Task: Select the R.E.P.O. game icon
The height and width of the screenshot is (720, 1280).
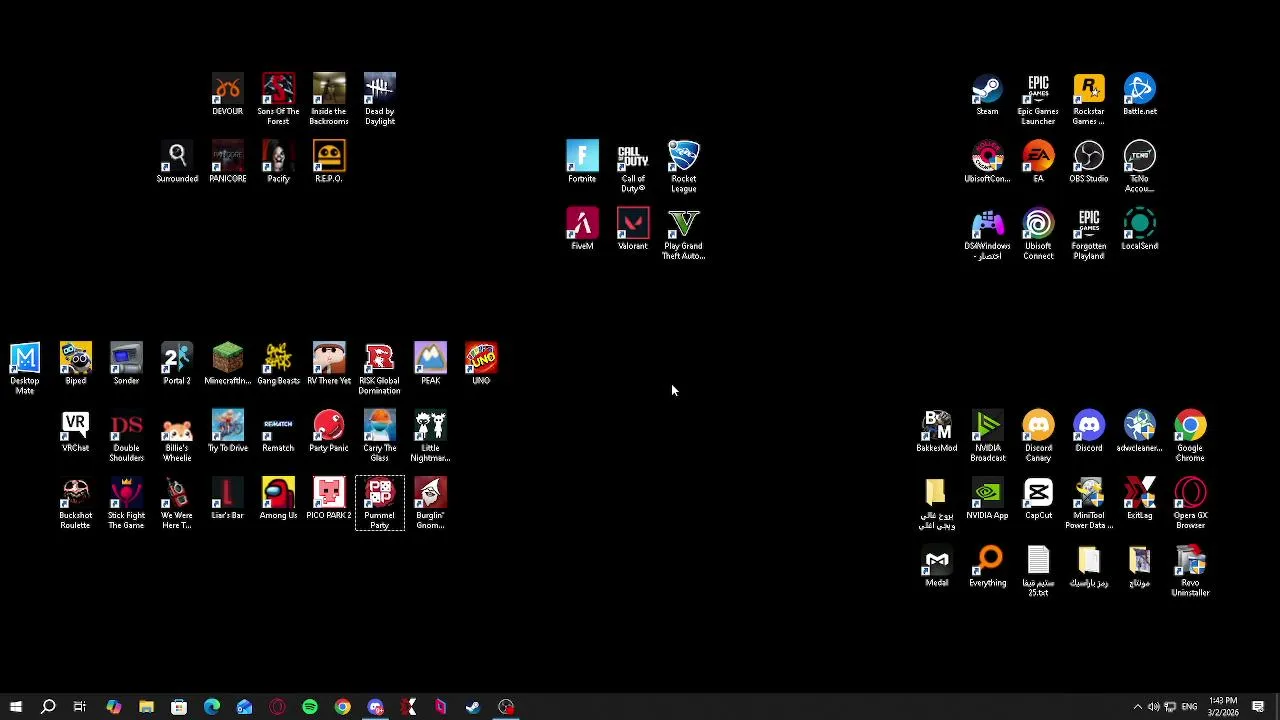Action: [x=329, y=162]
